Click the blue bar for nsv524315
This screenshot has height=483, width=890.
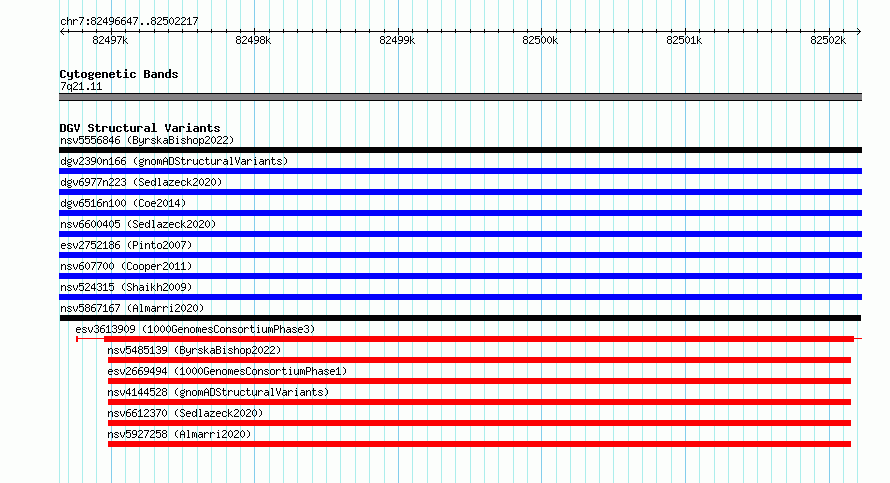pos(460,297)
